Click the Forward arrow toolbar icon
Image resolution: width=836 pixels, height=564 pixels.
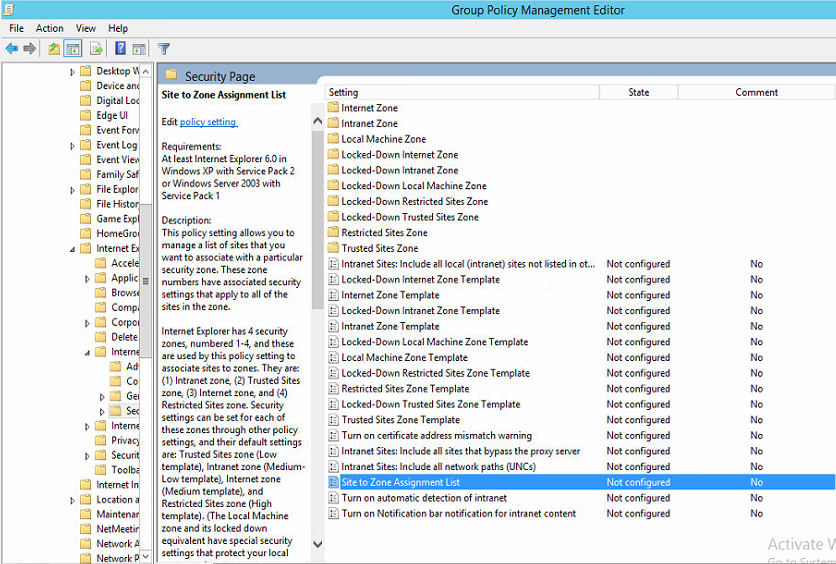30,49
